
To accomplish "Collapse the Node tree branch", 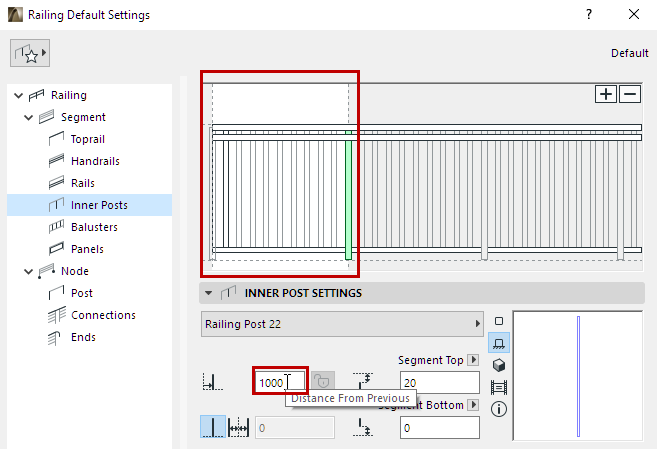I will click(28, 271).
